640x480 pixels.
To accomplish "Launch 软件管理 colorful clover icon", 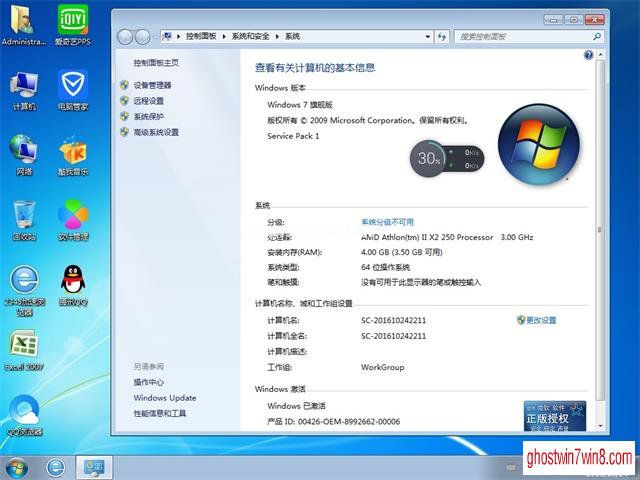I will coord(73,220).
